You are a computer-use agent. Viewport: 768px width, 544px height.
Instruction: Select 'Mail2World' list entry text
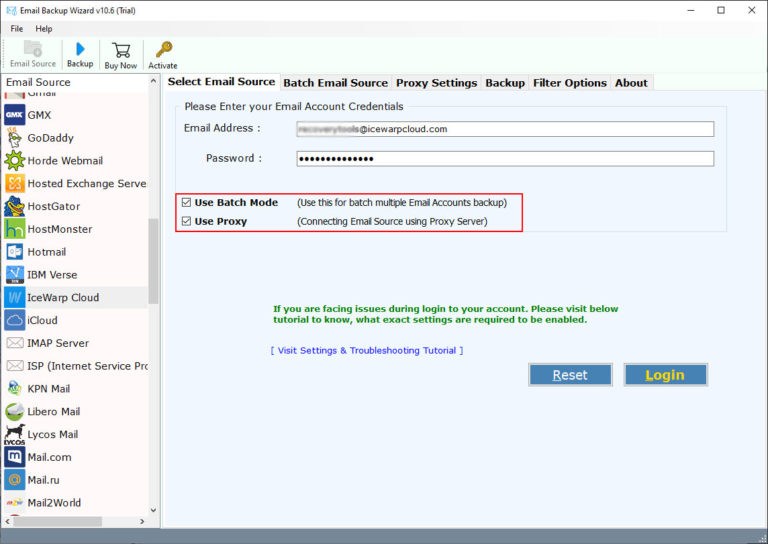[54, 502]
